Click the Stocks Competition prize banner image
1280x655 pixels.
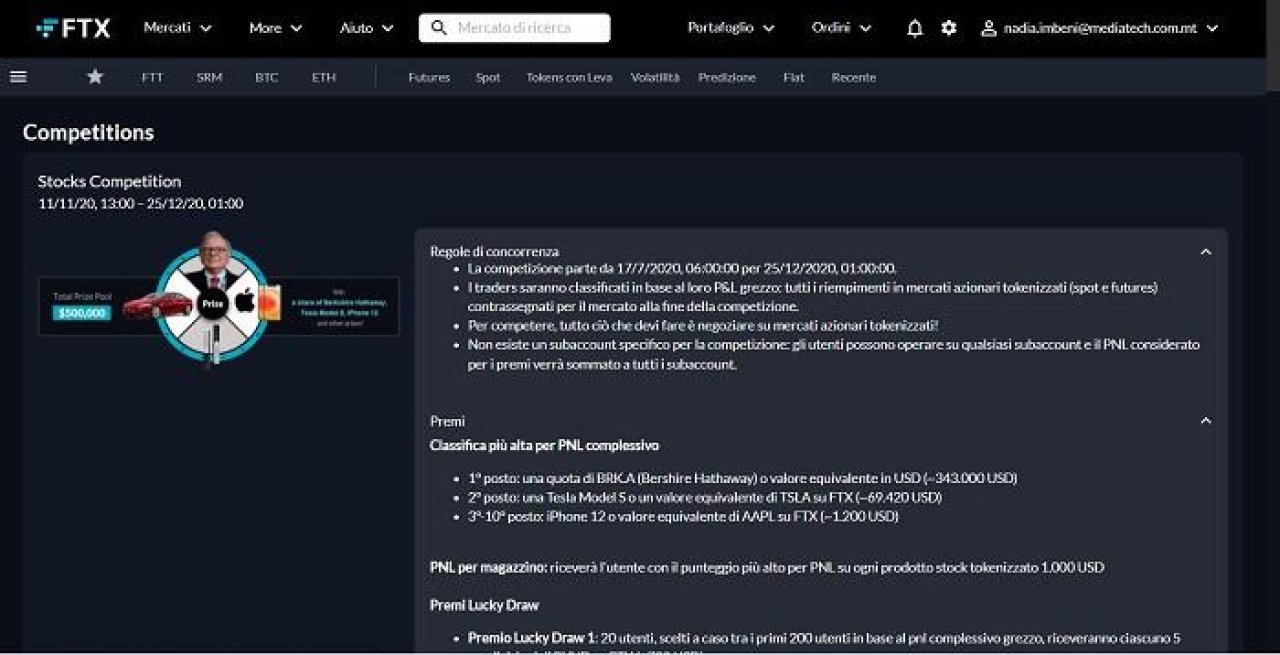click(218, 300)
